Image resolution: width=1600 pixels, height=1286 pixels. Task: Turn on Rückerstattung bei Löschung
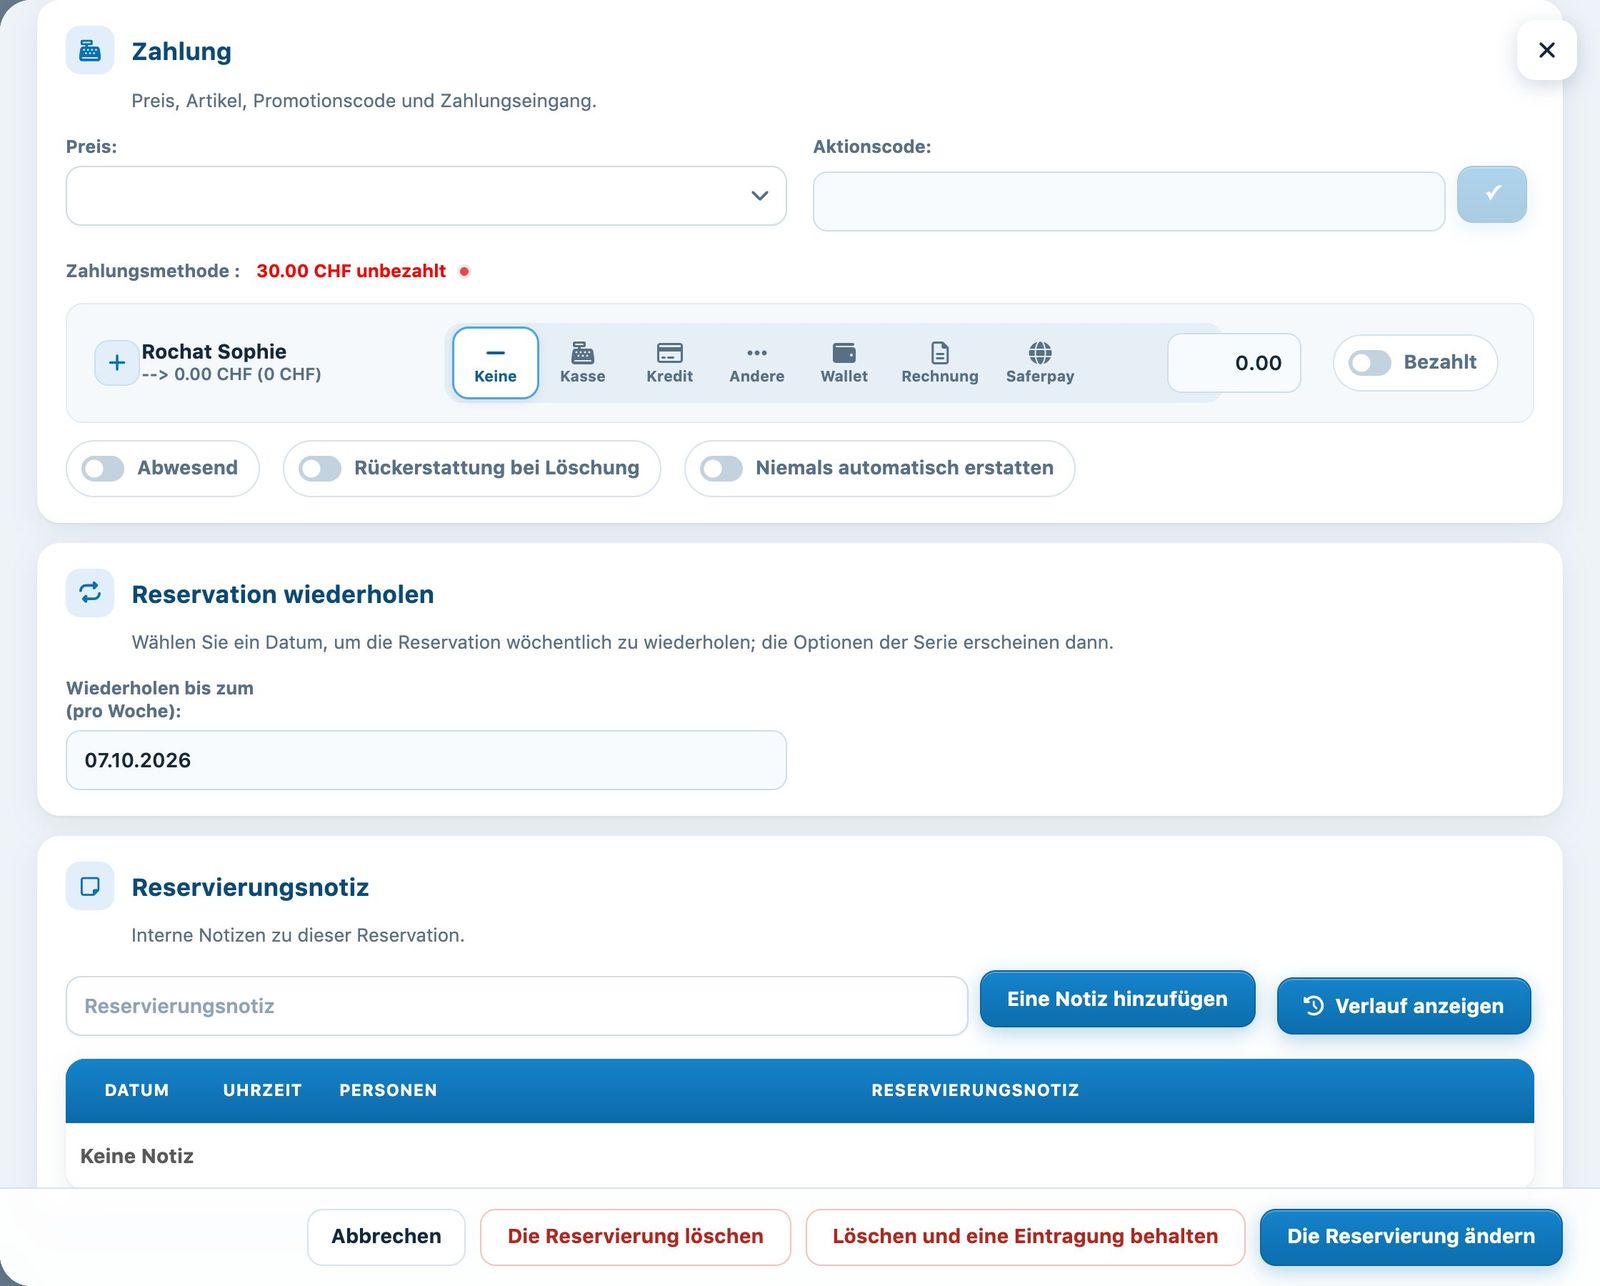click(320, 468)
